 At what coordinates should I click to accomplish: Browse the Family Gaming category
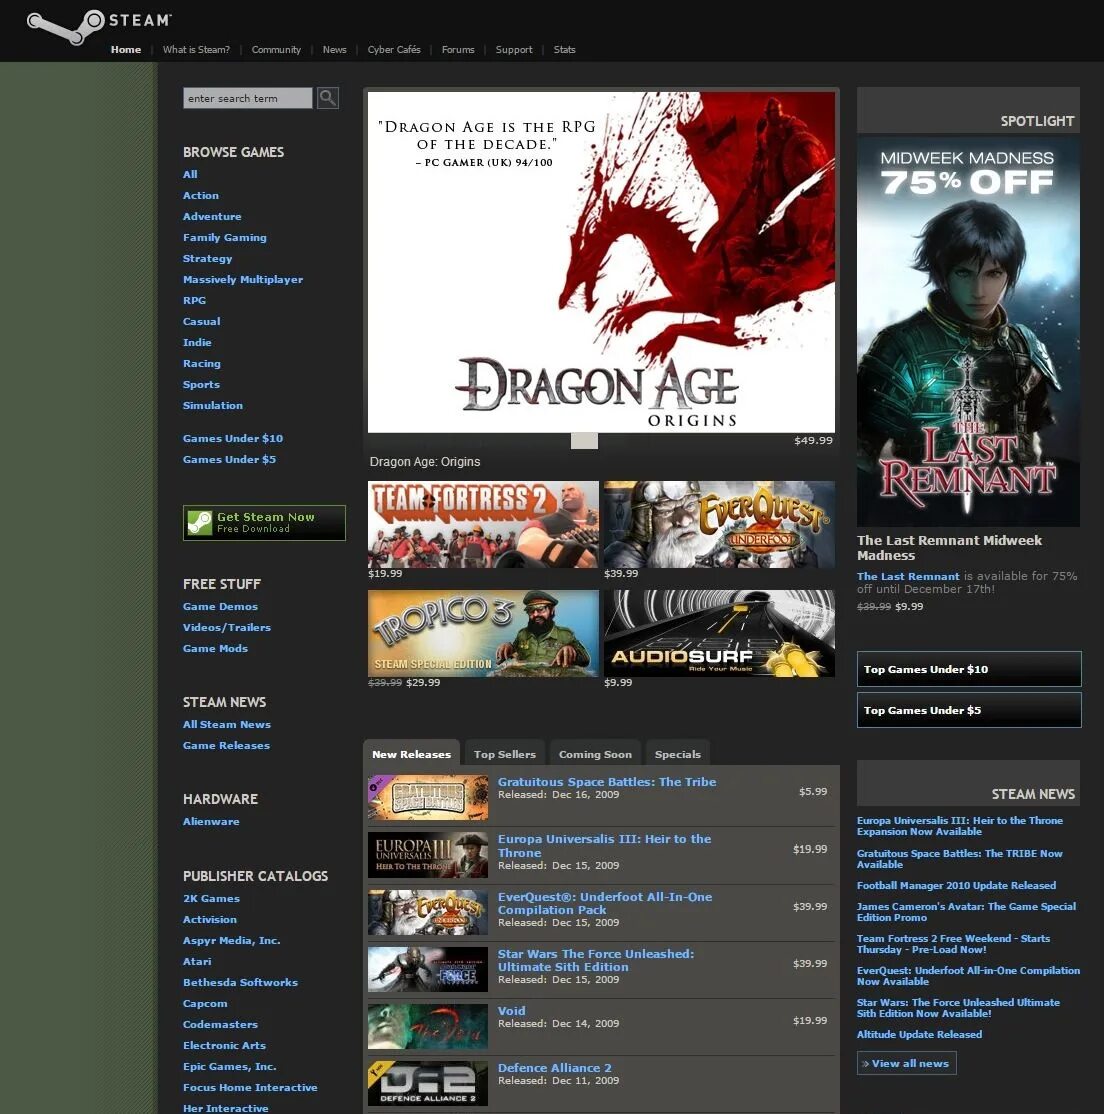[224, 237]
